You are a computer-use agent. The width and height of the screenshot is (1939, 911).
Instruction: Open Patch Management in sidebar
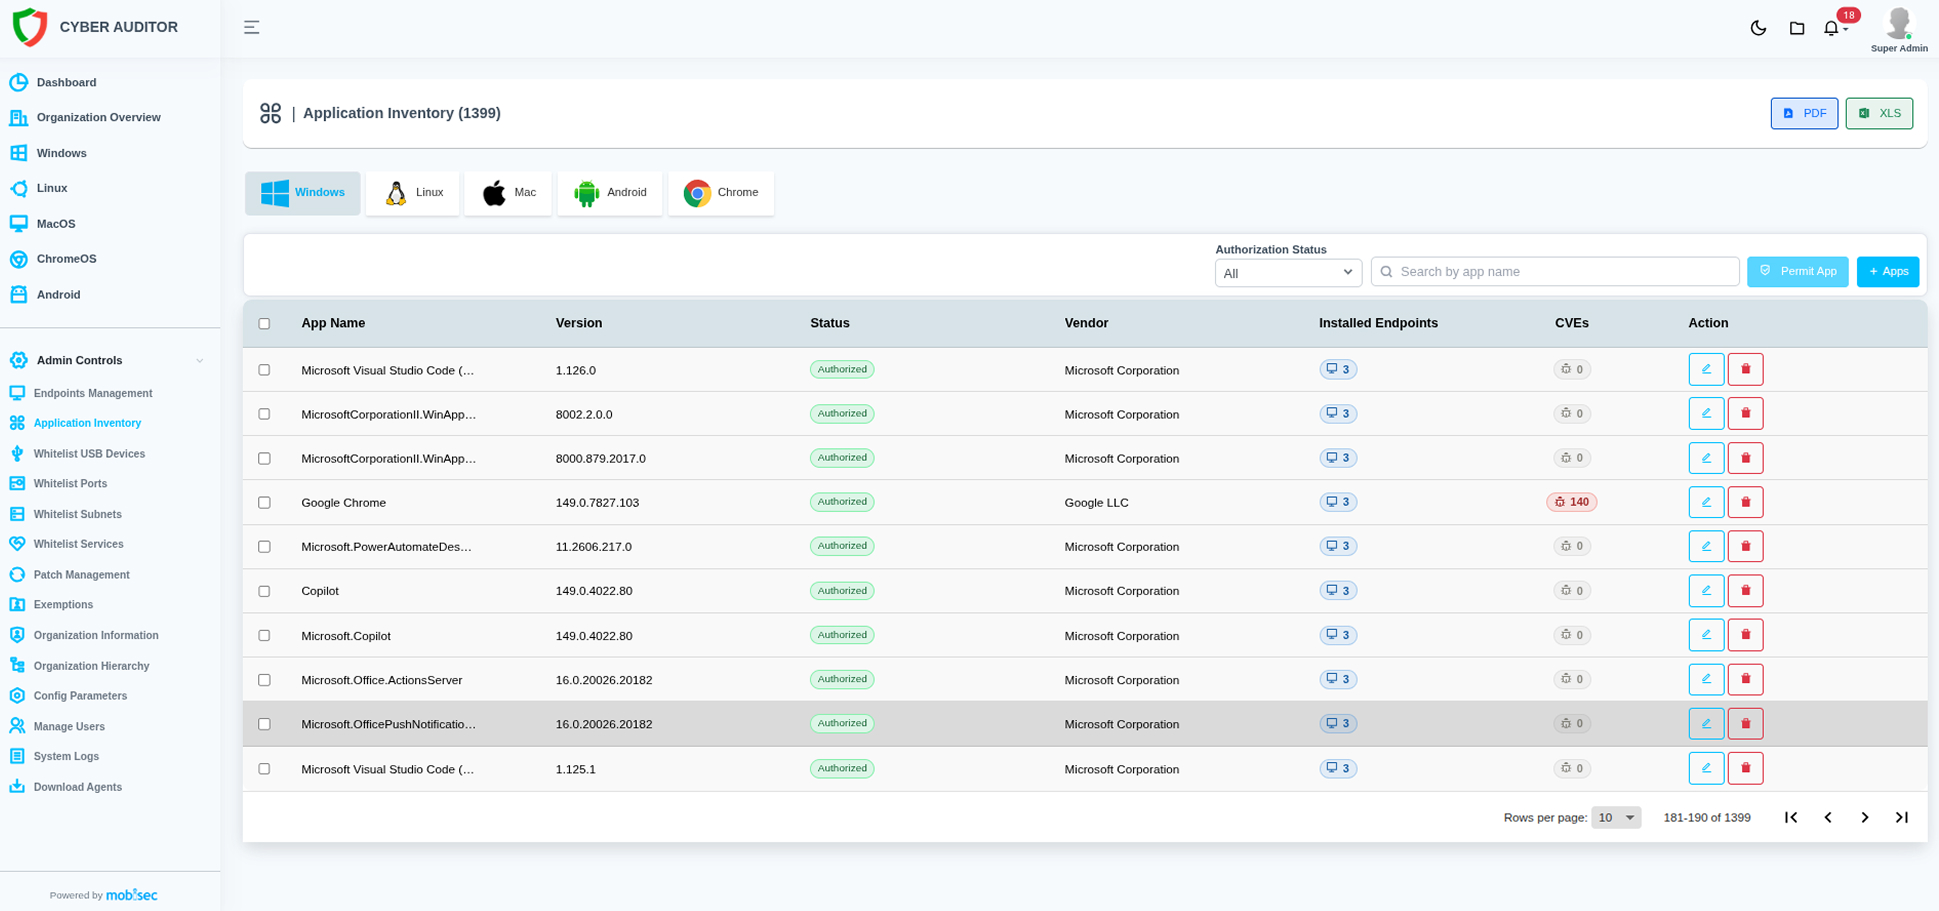point(81,575)
